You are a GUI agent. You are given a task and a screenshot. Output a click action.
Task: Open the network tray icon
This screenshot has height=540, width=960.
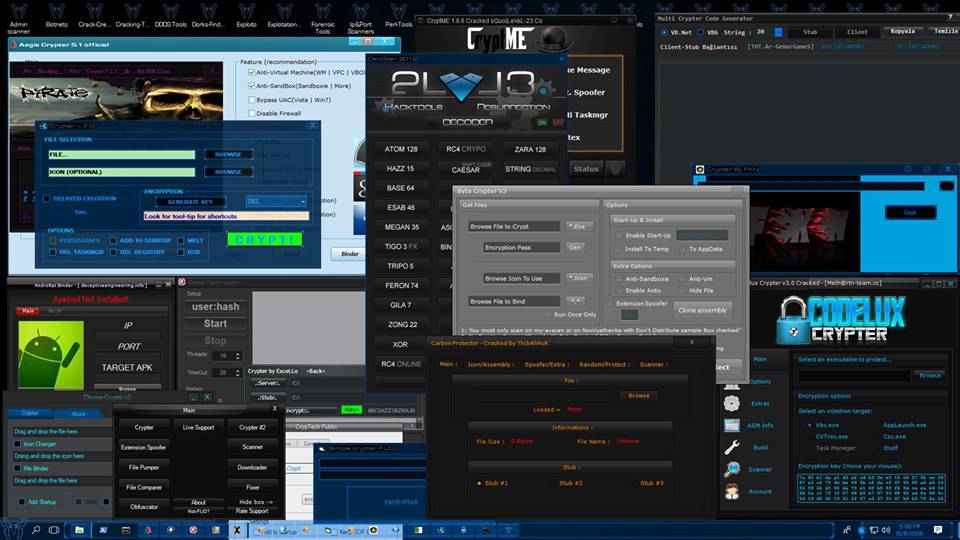(x=874, y=530)
